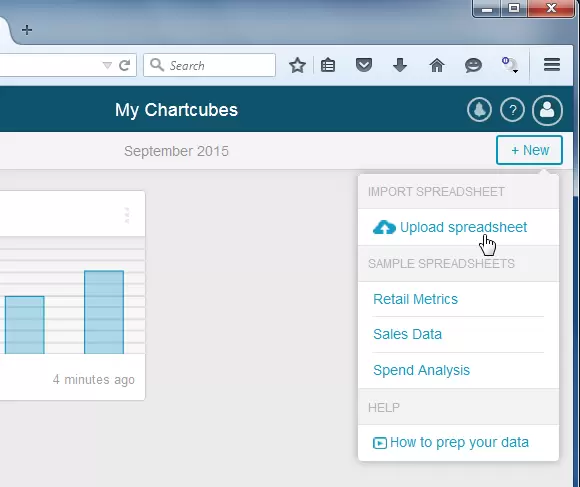Expand the address bar history dropdown
580x487 pixels.
point(107,65)
